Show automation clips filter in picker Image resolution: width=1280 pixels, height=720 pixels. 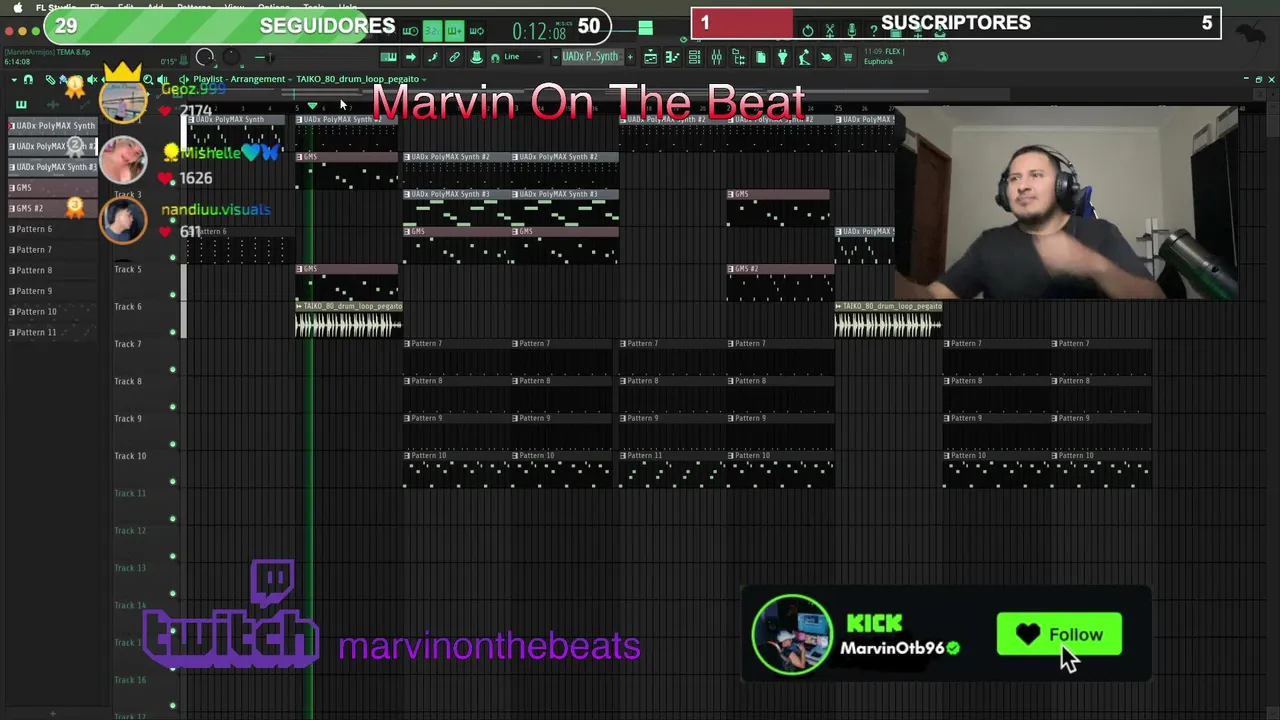tap(84, 104)
